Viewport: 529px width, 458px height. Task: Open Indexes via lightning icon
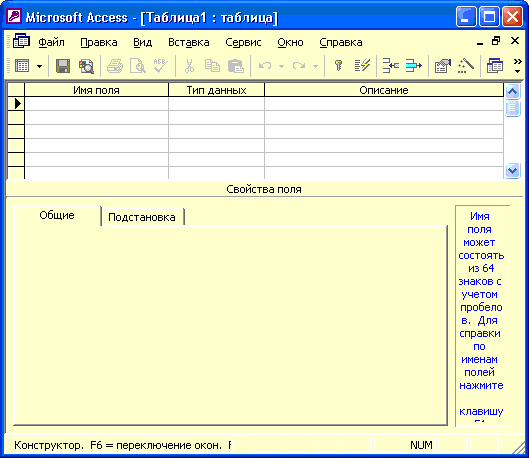(x=362, y=65)
